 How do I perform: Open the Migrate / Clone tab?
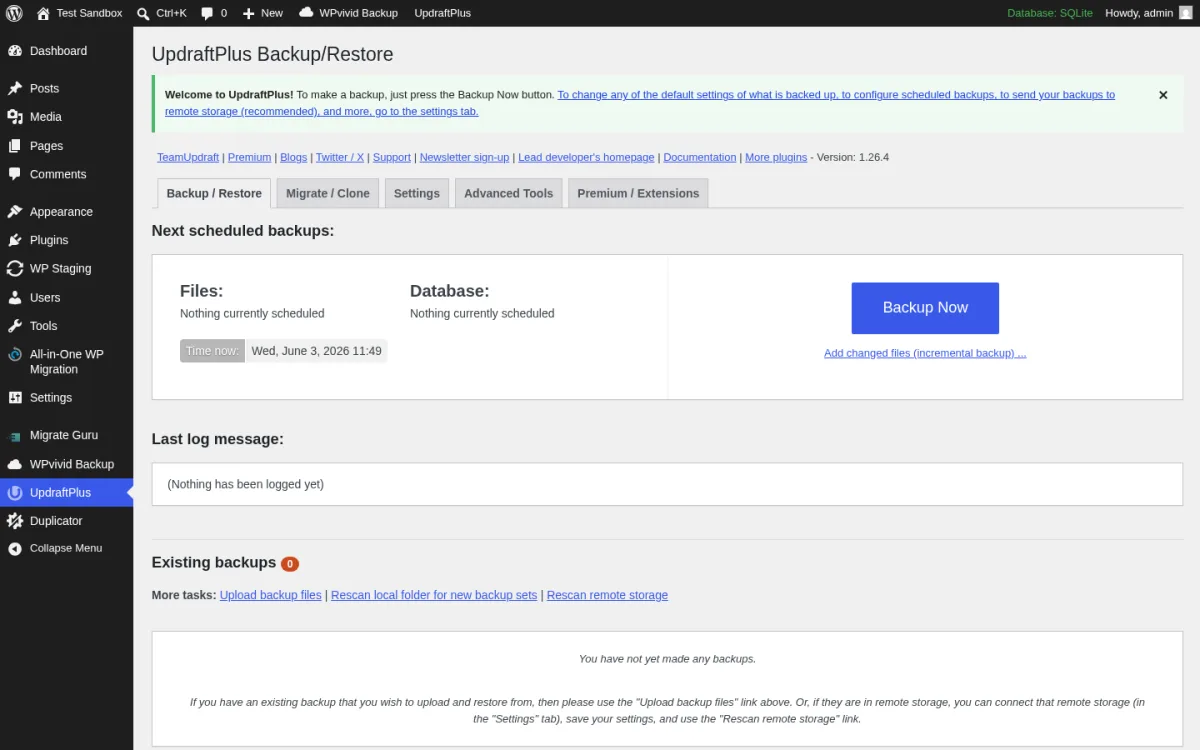(x=328, y=193)
